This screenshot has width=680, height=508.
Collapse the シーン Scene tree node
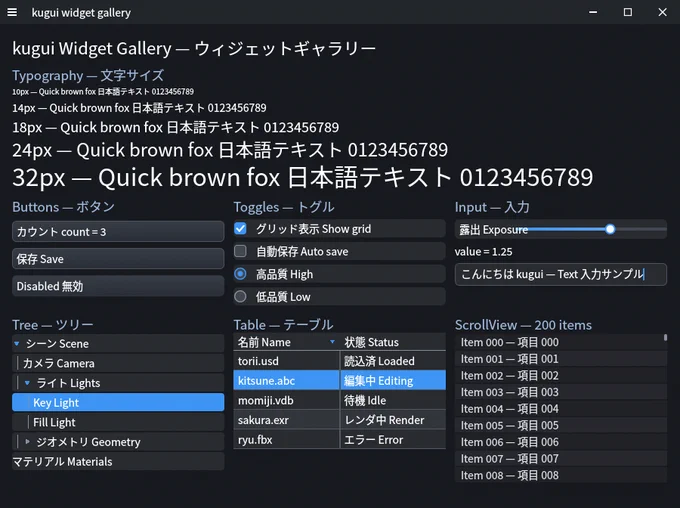point(17,344)
